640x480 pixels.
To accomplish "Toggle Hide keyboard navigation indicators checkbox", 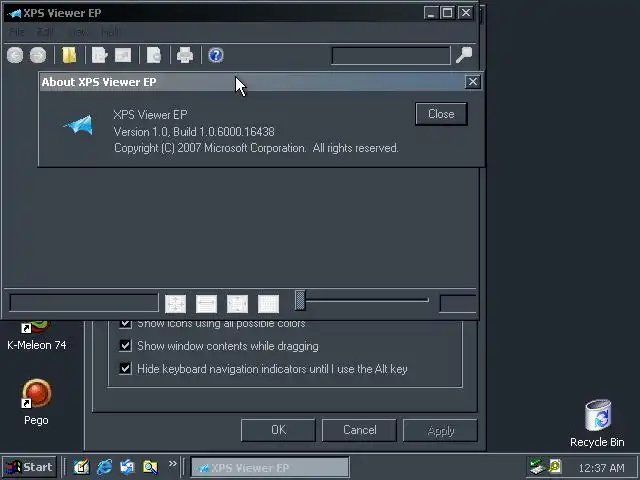I will 125,369.
